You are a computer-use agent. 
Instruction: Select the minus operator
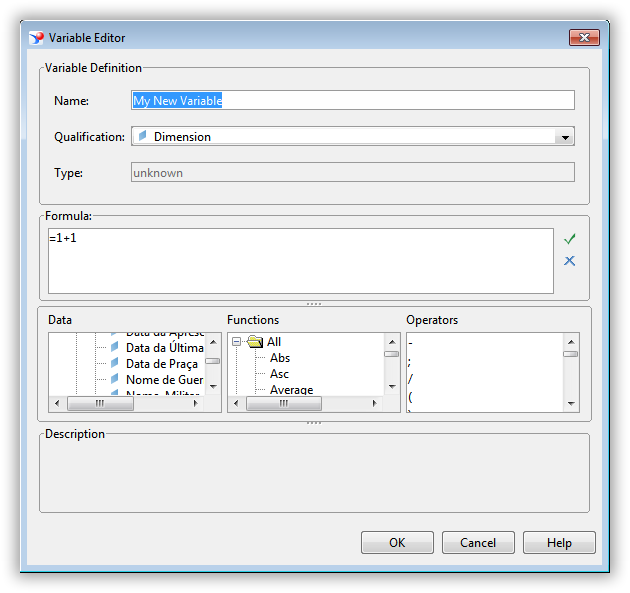(411, 343)
